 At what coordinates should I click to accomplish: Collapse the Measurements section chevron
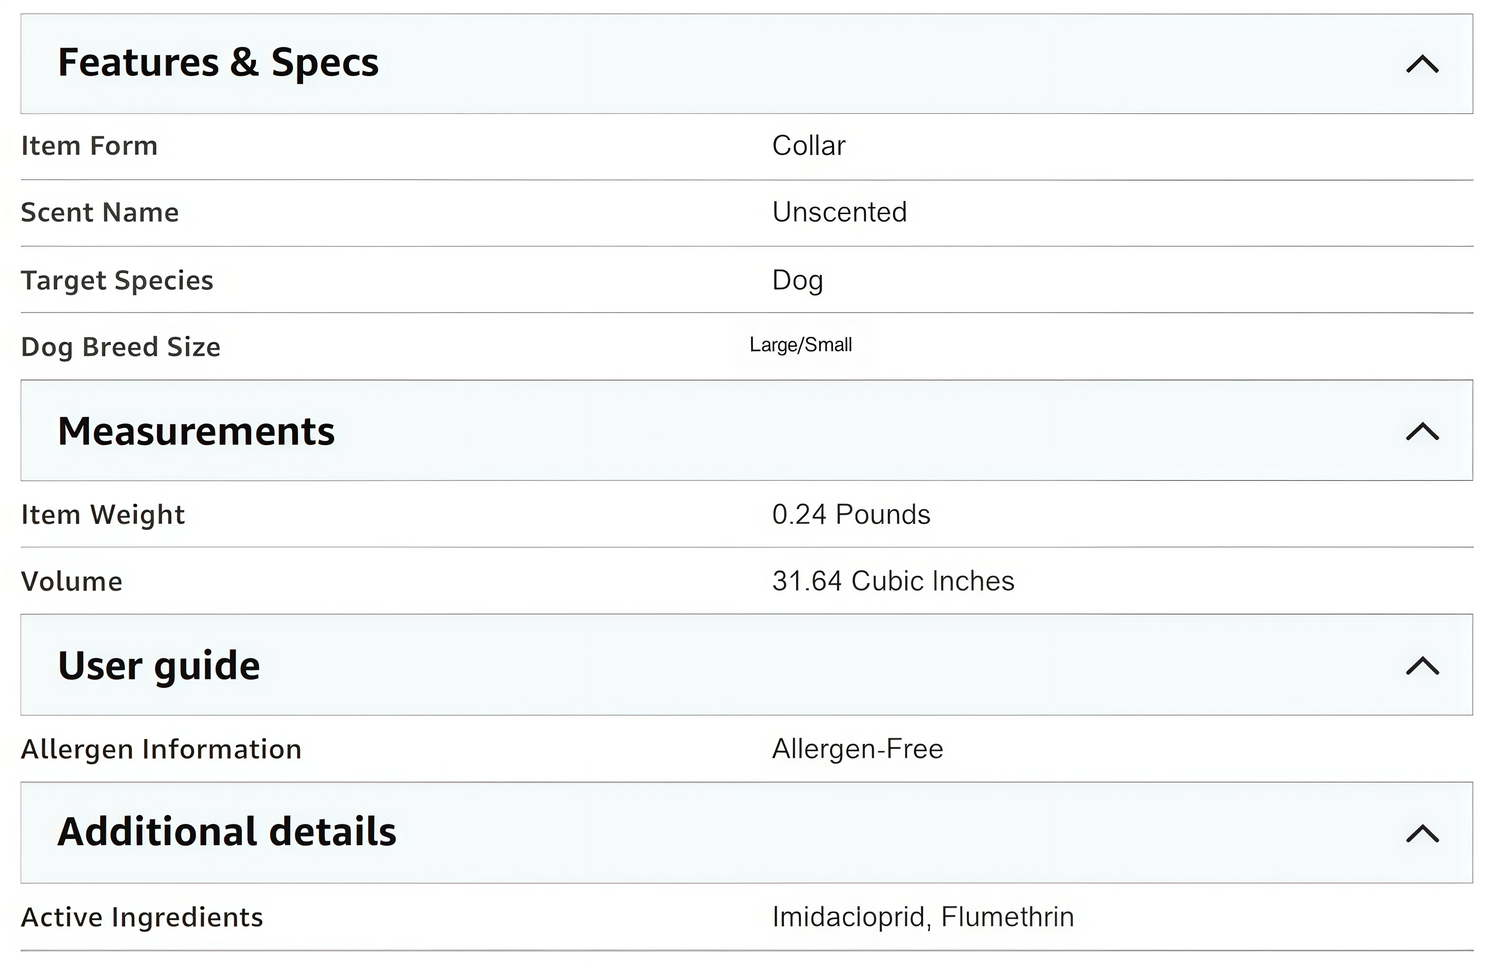click(1421, 432)
